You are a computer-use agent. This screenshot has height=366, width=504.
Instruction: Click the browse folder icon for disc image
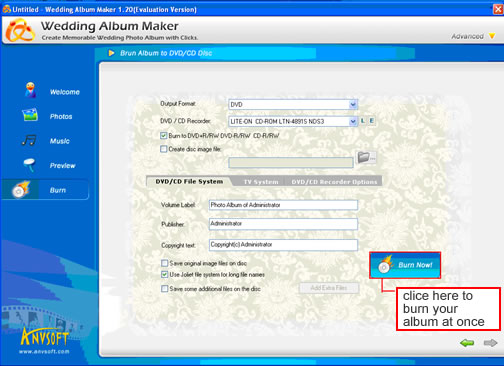pos(366,157)
